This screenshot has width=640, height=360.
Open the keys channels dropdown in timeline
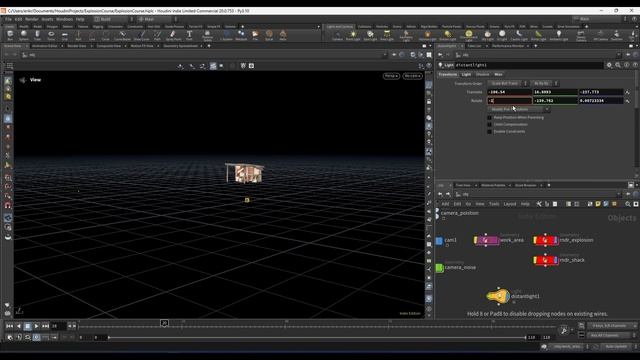click(x=612, y=326)
